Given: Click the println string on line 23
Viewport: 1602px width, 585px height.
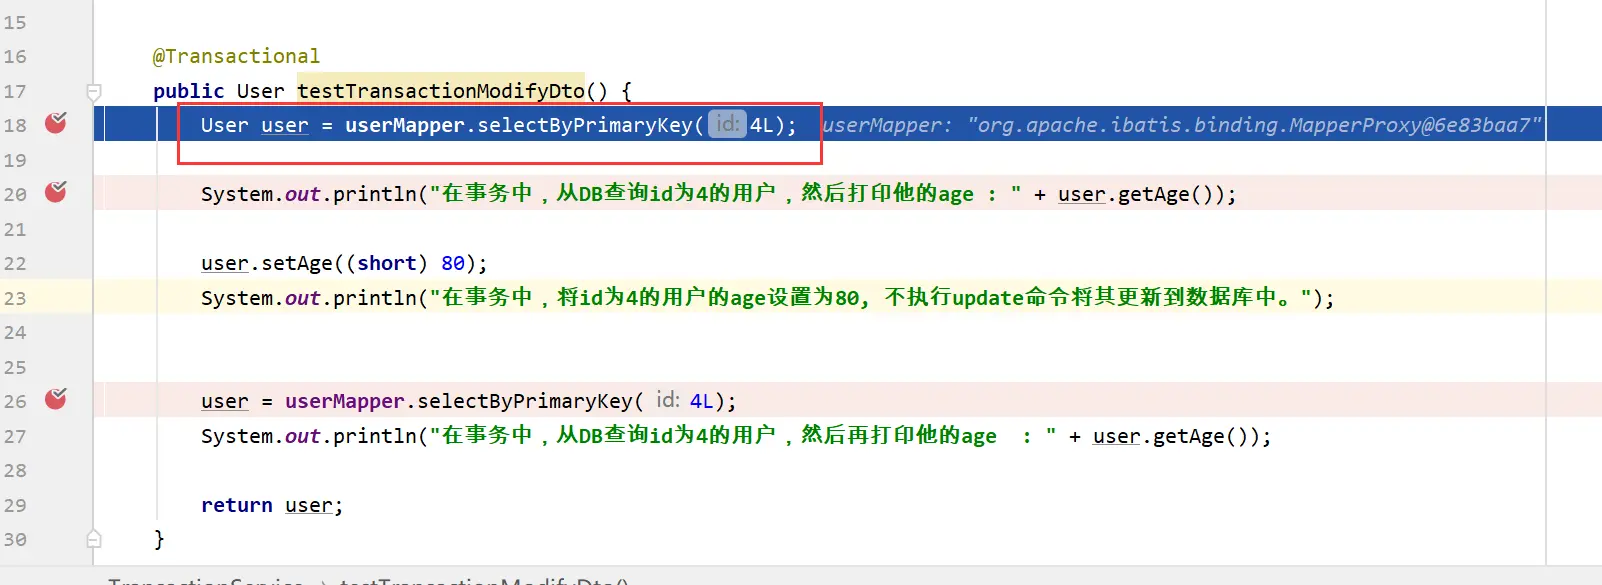Looking at the screenshot, I should click(x=870, y=297).
